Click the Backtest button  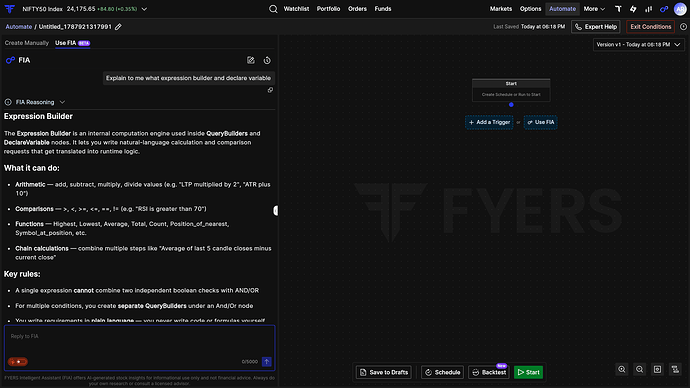click(489, 372)
